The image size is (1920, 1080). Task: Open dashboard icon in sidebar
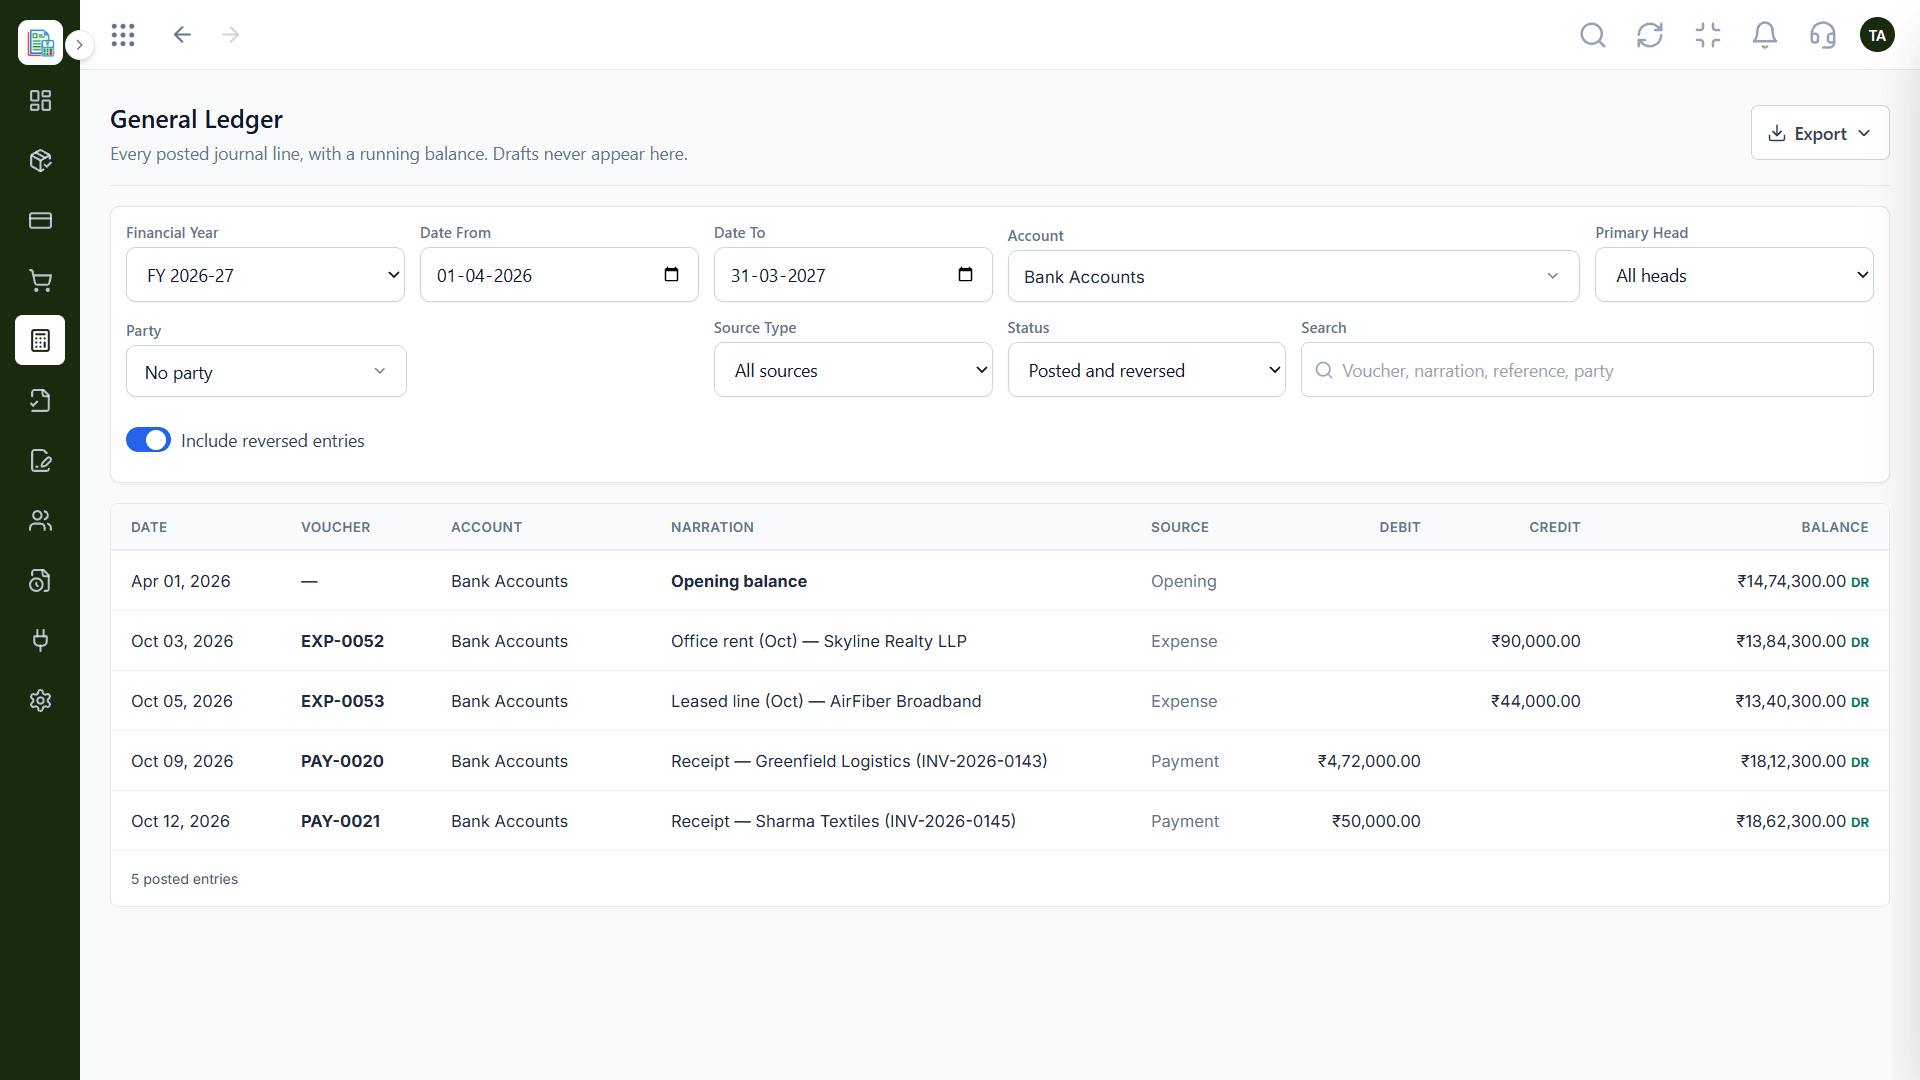click(40, 101)
